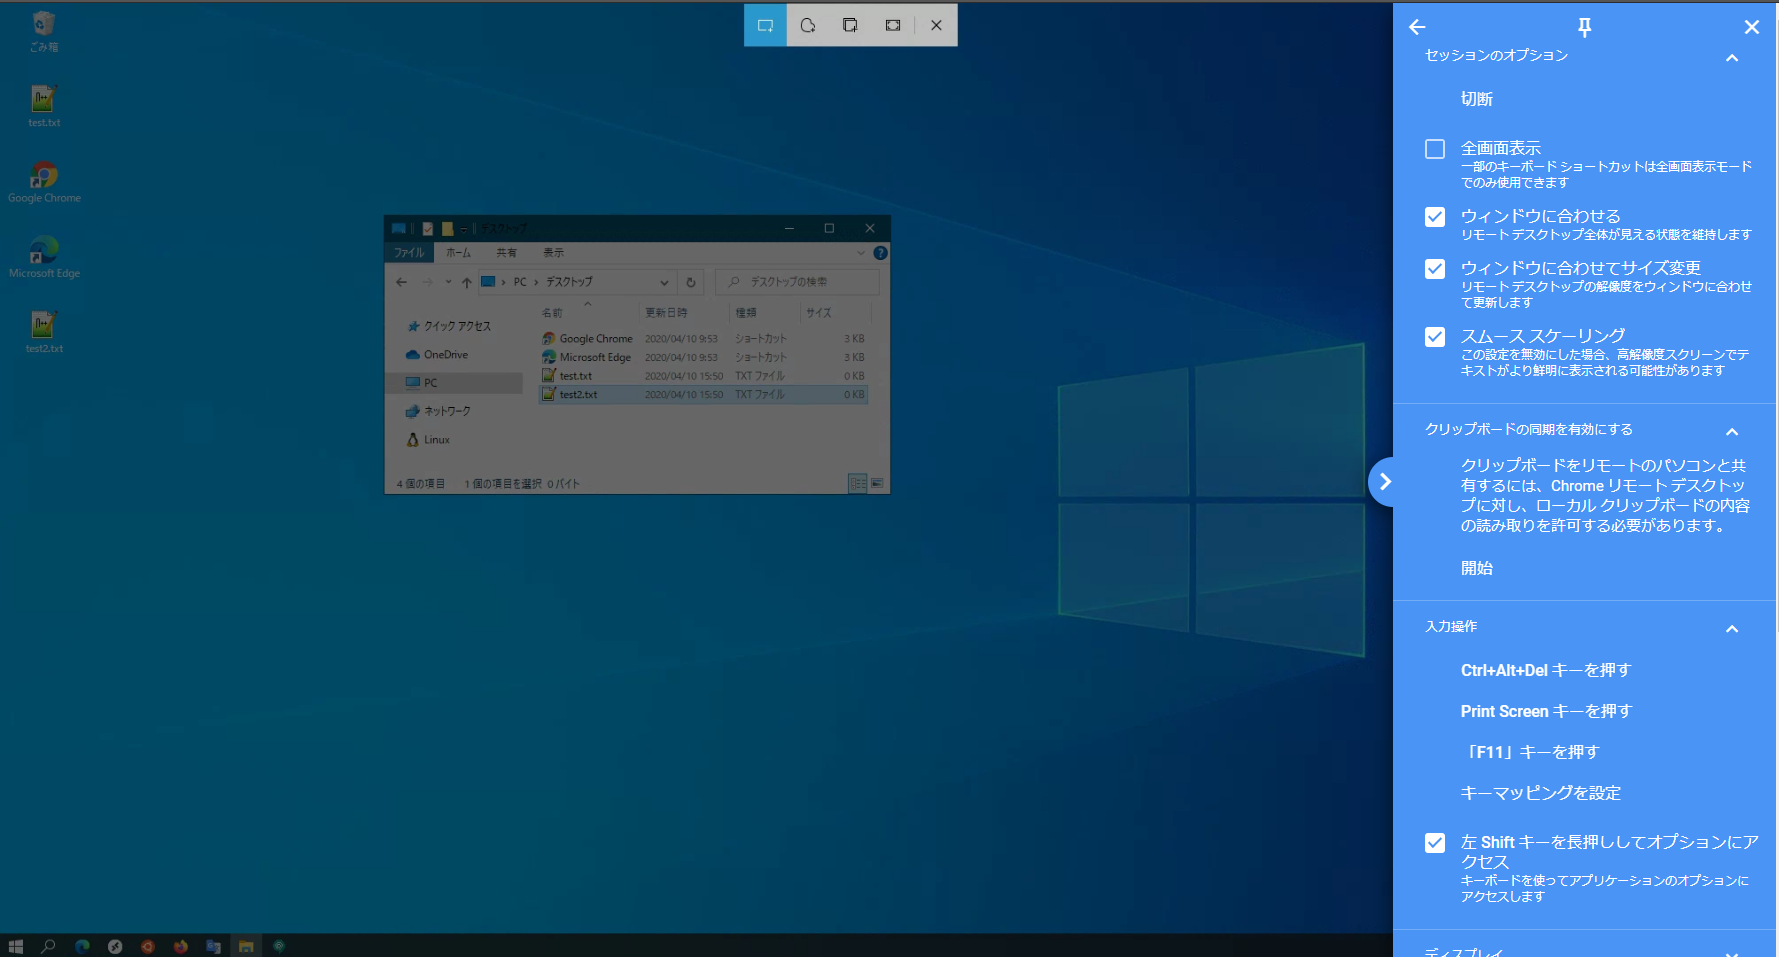Select the test2.txt desktop icon
This screenshot has width=1779, height=957.
(44, 332)
